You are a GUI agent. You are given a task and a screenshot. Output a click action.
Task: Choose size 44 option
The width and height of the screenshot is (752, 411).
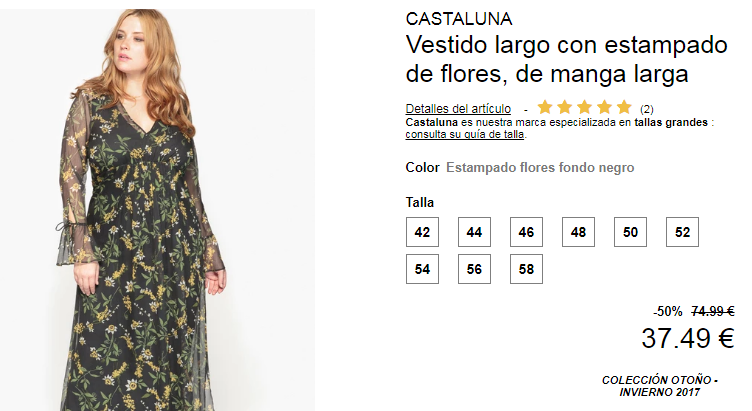pyautogui.click(x=474, y=232)
